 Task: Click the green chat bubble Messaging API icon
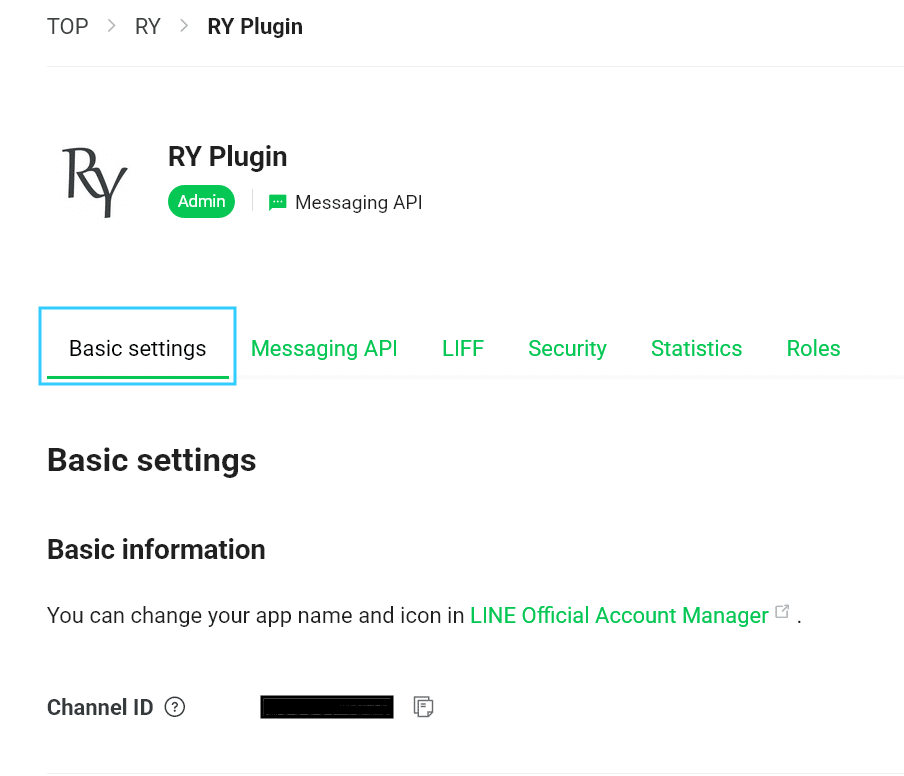[x=278, y=202]
